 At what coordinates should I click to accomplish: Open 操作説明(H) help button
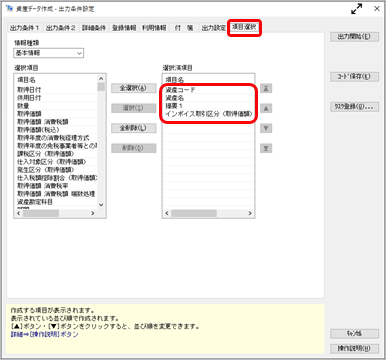(354, 348)
